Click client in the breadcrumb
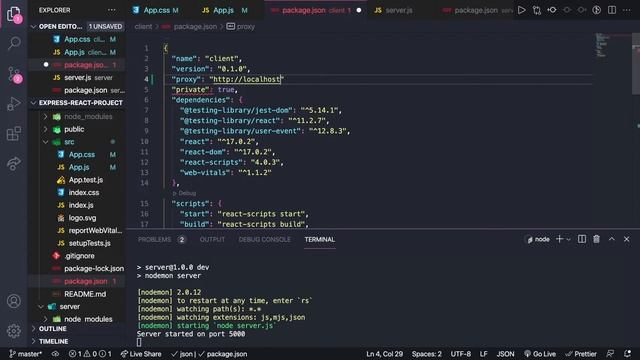The height and width of the screenshot is (360, 640). (x=143, y=27)
